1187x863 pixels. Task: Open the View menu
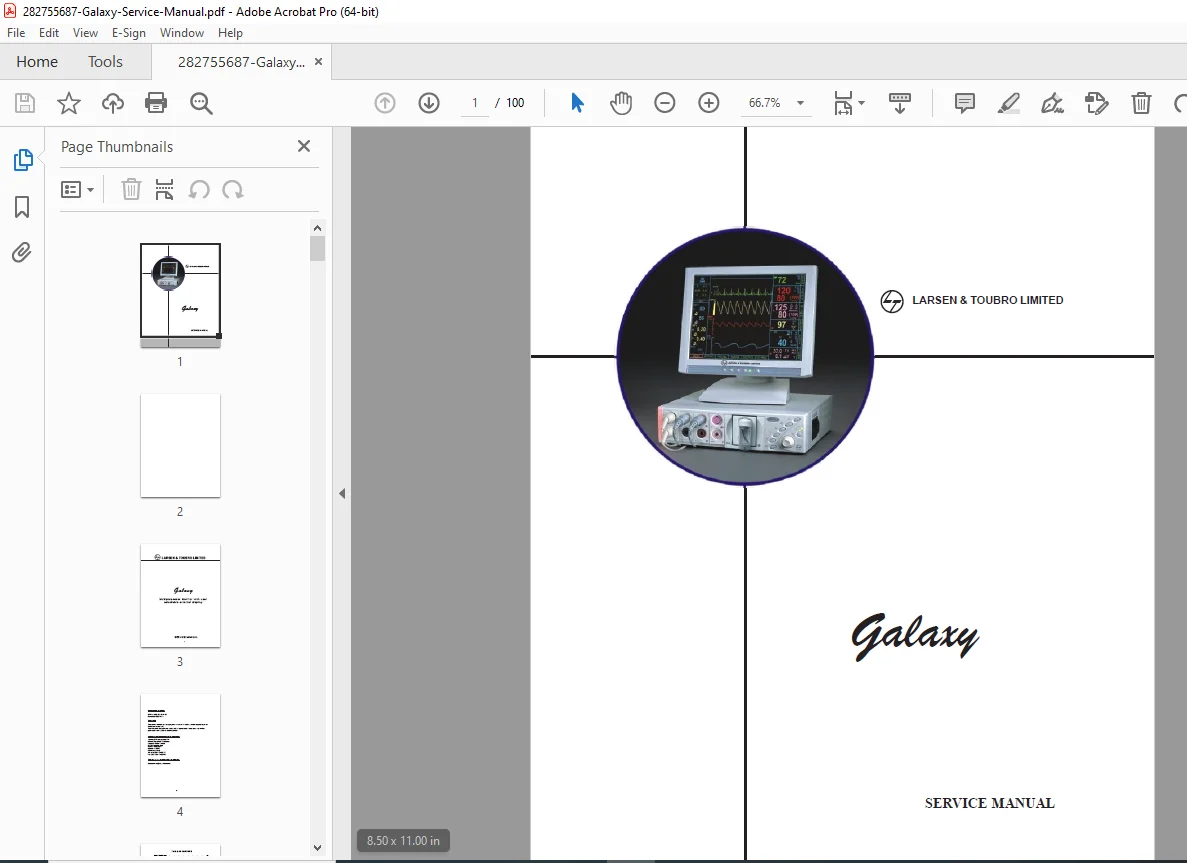pos(86,33)
